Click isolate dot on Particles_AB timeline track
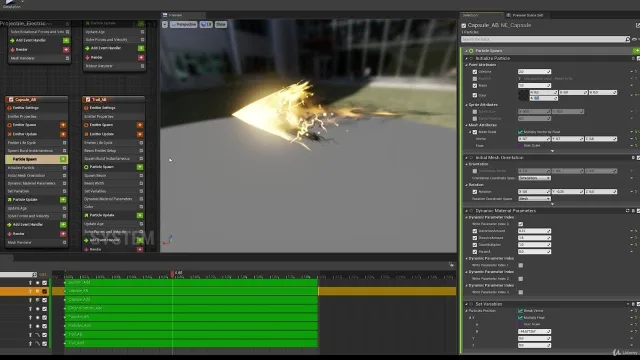Screen dimensions: 640x360 pos(38,317)
